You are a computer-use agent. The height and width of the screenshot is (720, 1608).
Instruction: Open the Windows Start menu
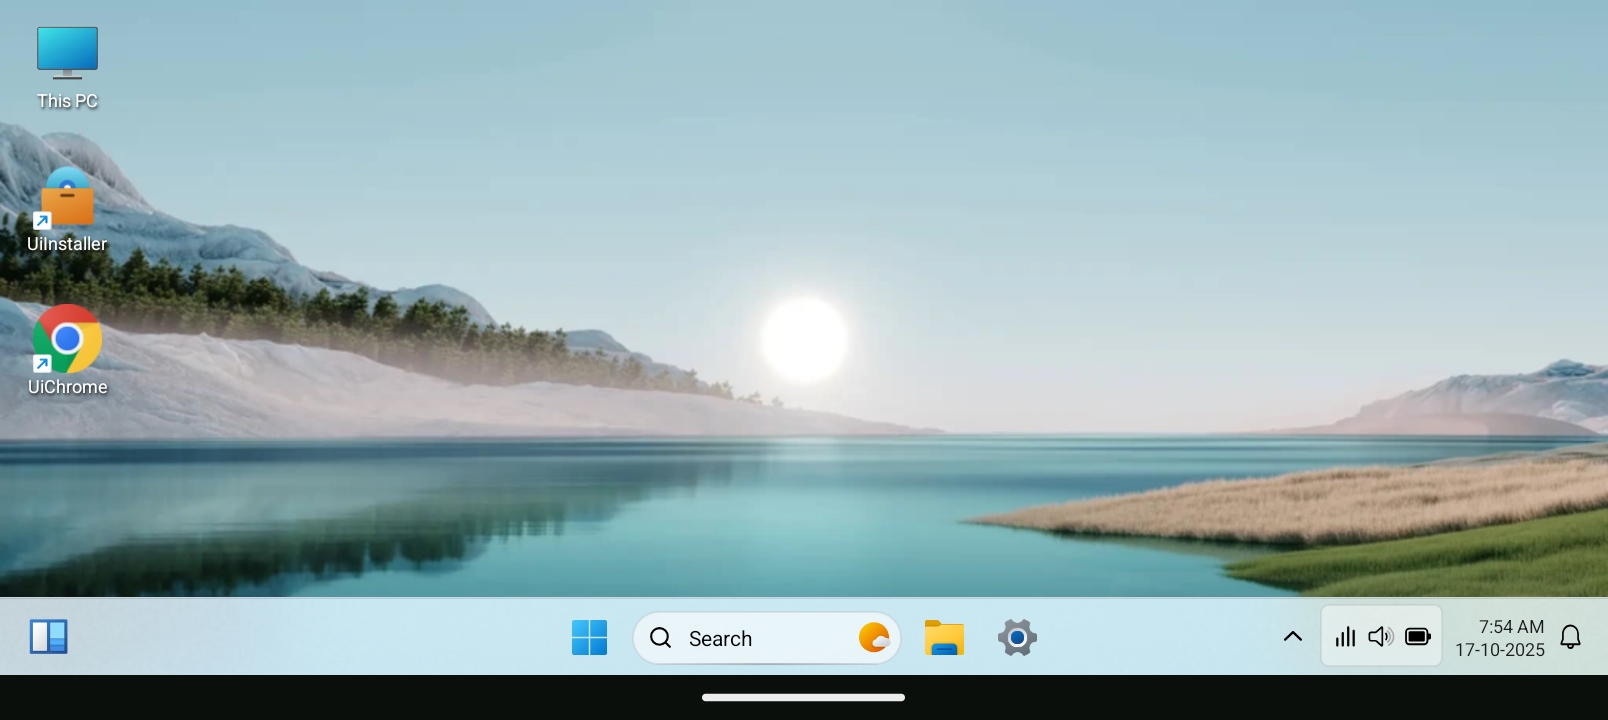click(x=589, y=638)
